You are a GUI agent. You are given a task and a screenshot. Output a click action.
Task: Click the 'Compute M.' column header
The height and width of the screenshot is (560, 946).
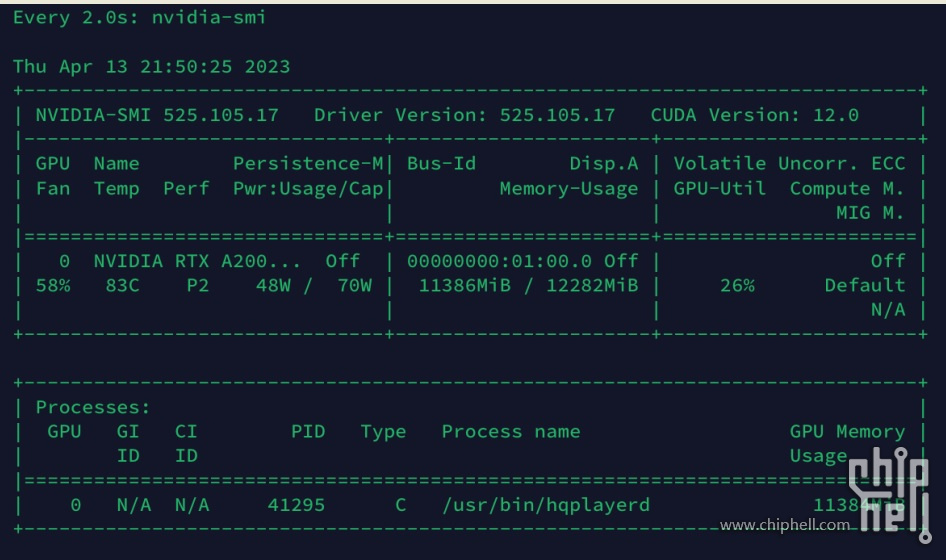click(x=847, y=188)
